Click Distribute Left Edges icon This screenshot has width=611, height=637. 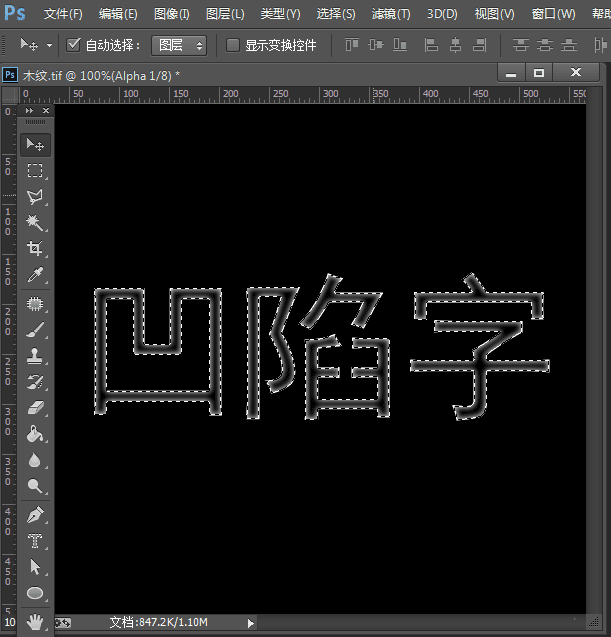point(600,45)
